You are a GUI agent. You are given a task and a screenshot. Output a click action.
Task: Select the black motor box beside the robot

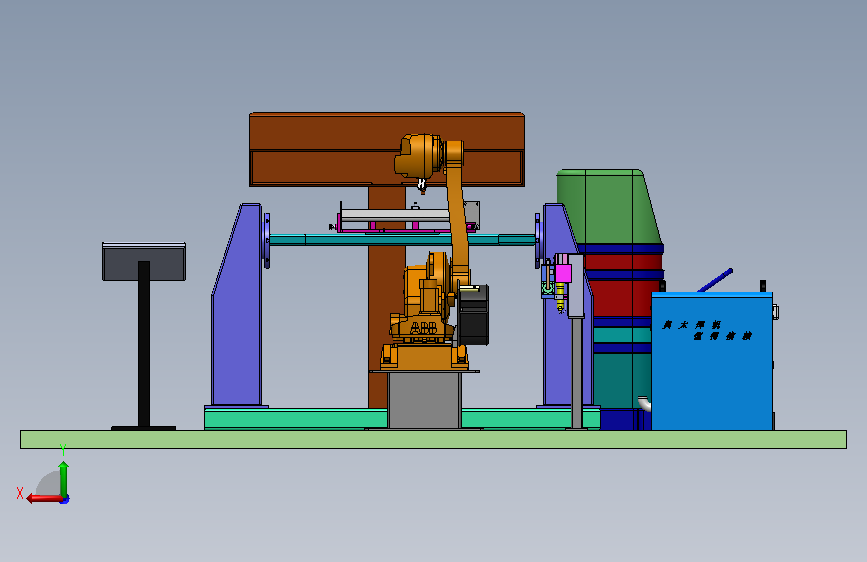[473, 315]
